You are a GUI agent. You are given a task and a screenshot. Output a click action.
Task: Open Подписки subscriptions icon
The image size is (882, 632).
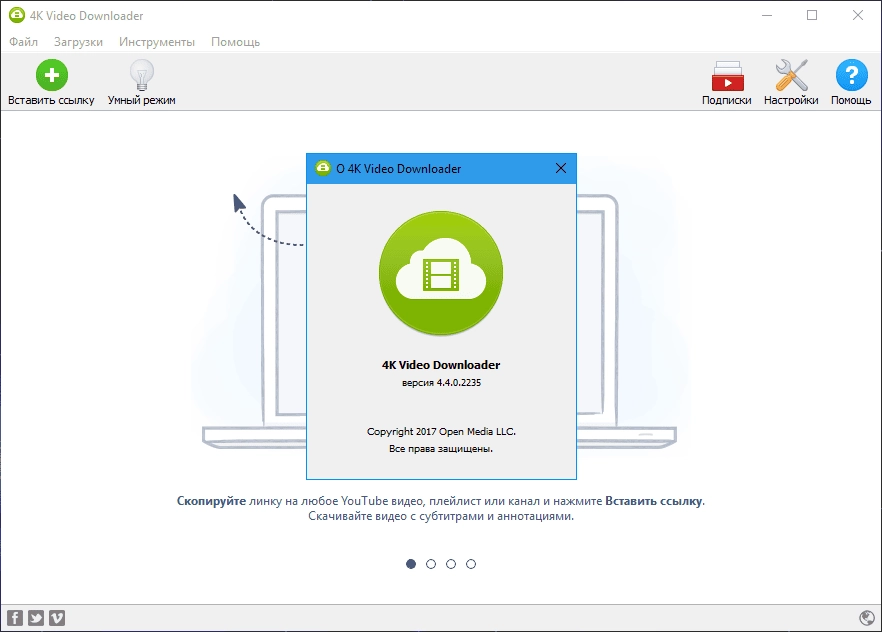coord(727,76)
